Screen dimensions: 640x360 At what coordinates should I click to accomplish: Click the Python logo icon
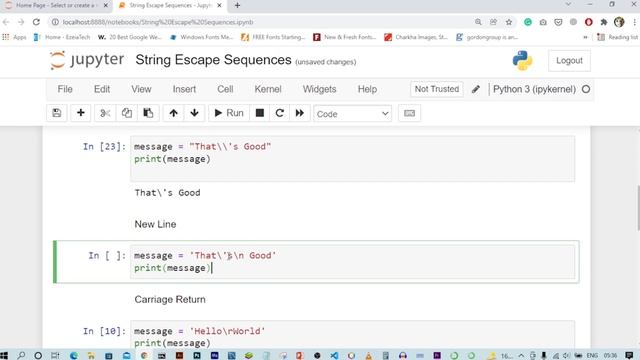[x=522, y=60]
